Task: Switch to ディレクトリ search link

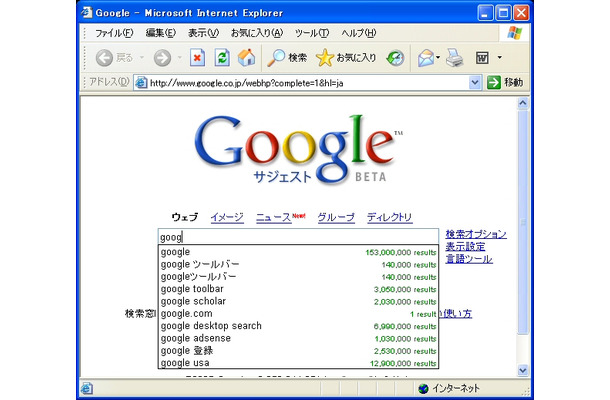Action: tap(389, 217)
